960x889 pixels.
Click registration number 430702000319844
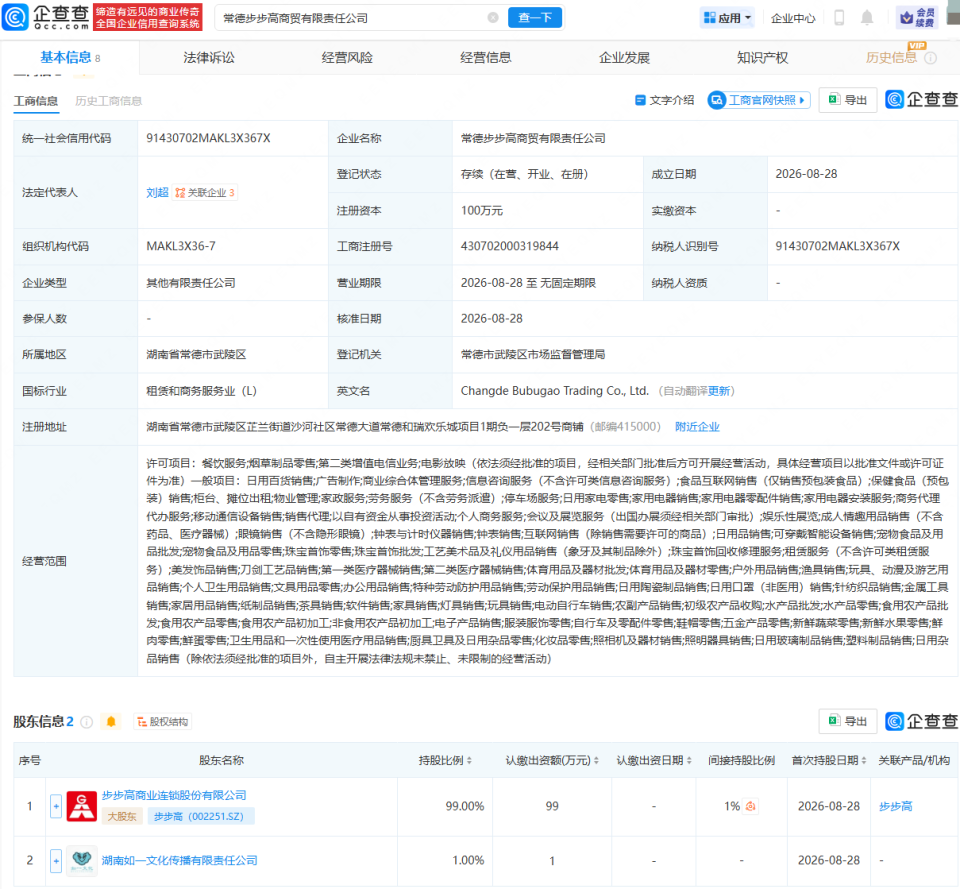click(510, 246)
